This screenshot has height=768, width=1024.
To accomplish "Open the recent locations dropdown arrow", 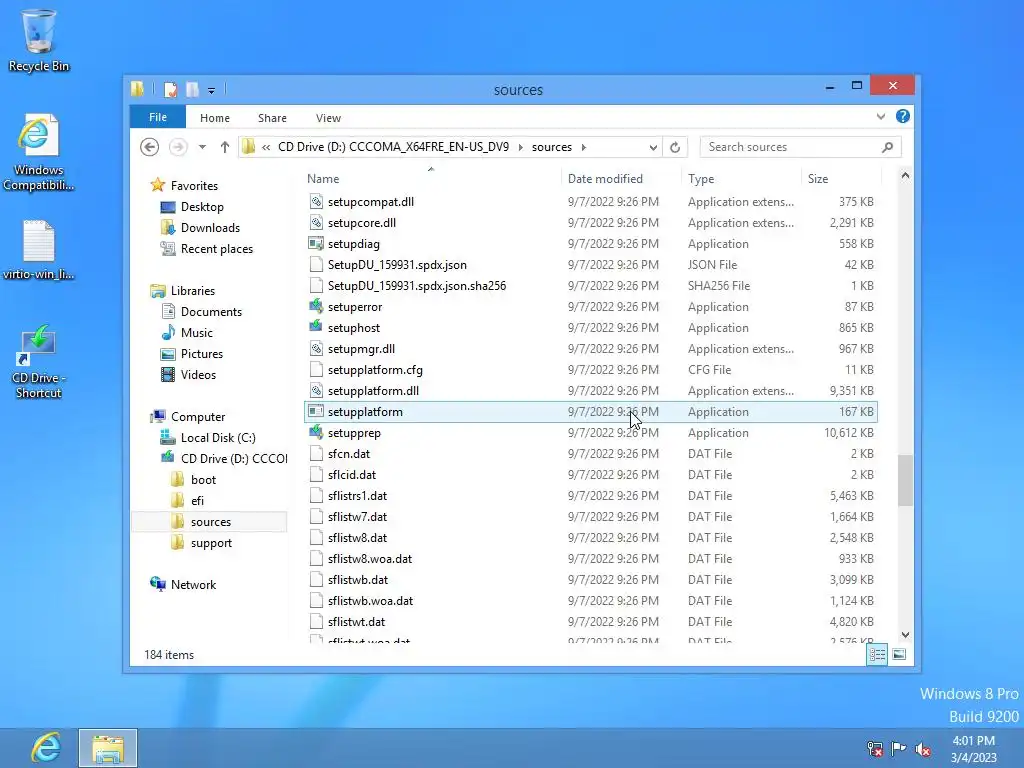I will coord(202,147).
